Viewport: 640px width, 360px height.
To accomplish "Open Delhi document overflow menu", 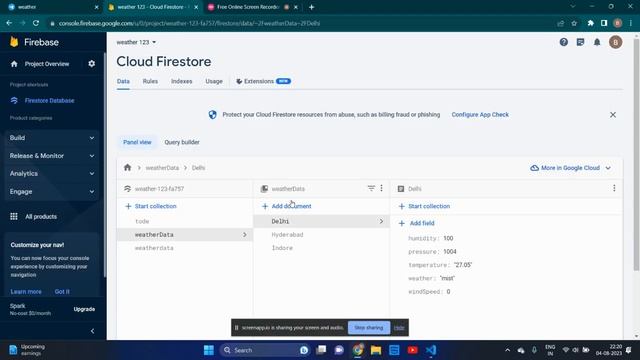I will (x=614, y=188).
